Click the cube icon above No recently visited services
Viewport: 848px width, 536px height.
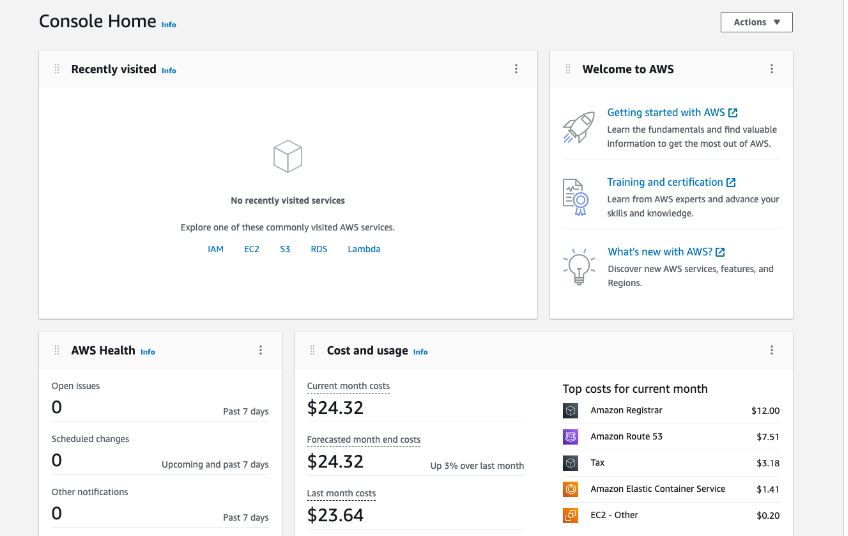tap(287, 156)
